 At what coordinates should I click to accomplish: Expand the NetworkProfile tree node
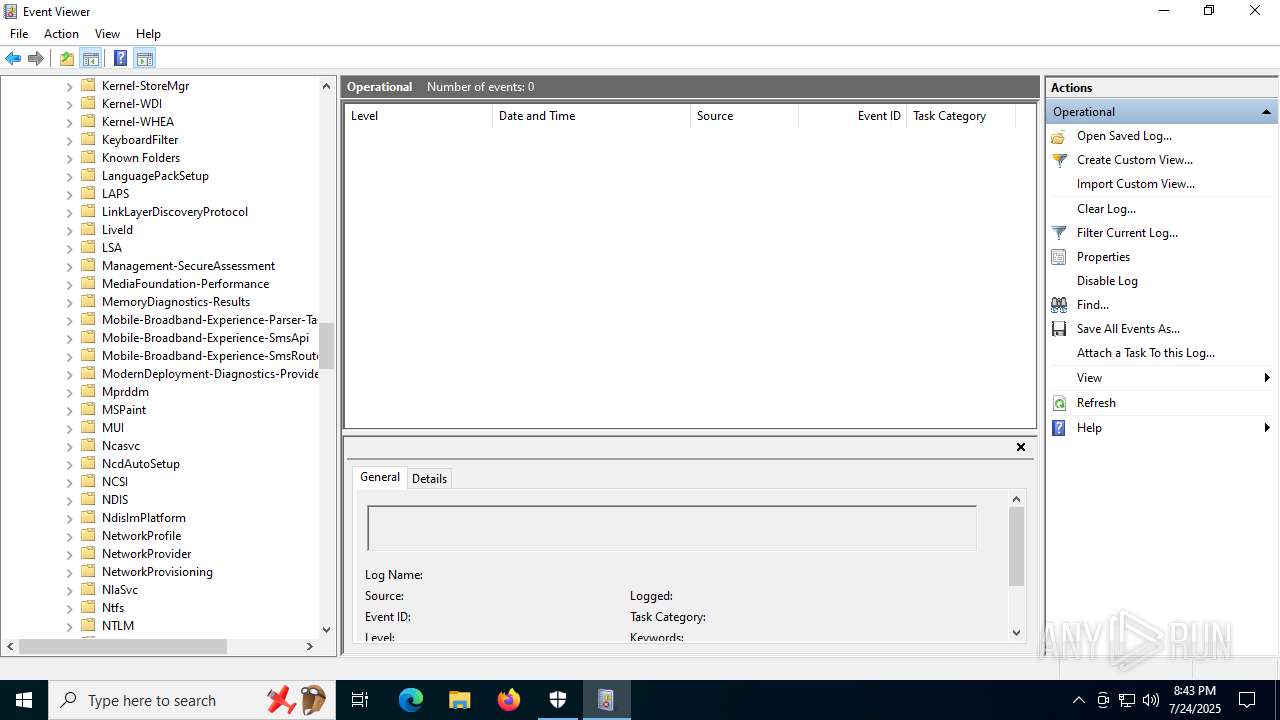click(70, 536)
